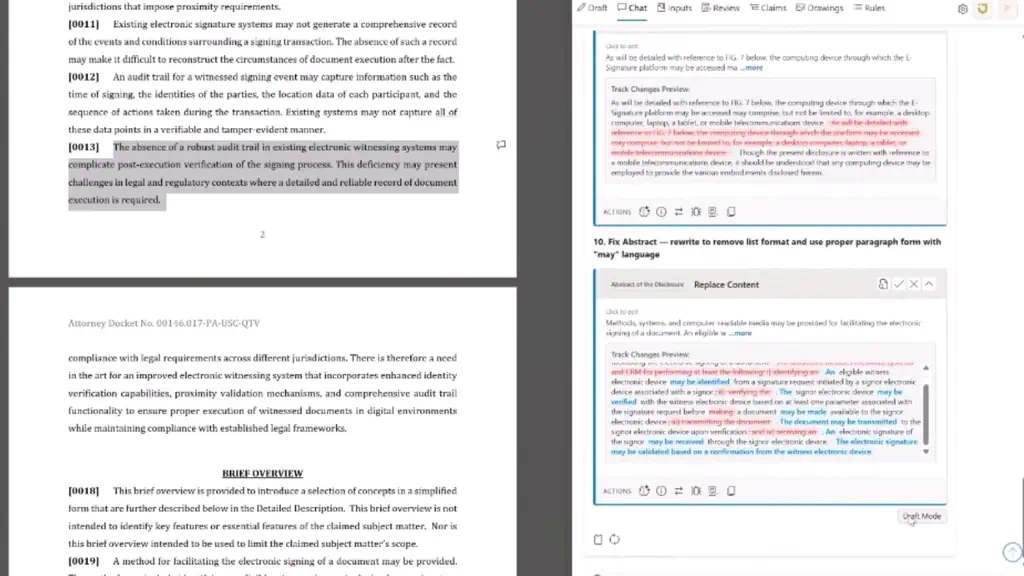Viewport: 1024px width, 576px height.
Task: Click bug icon in lower Actions row
Action: coord(696,490)
